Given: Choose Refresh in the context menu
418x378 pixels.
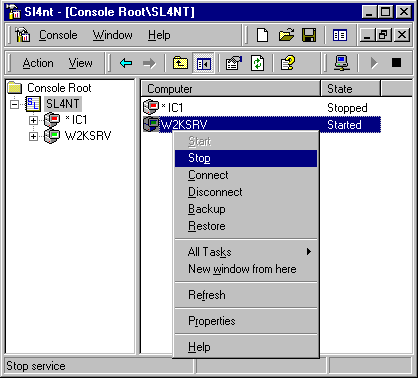Looking at the screenshot, I should pyautogui.click(x=246, y=295).
